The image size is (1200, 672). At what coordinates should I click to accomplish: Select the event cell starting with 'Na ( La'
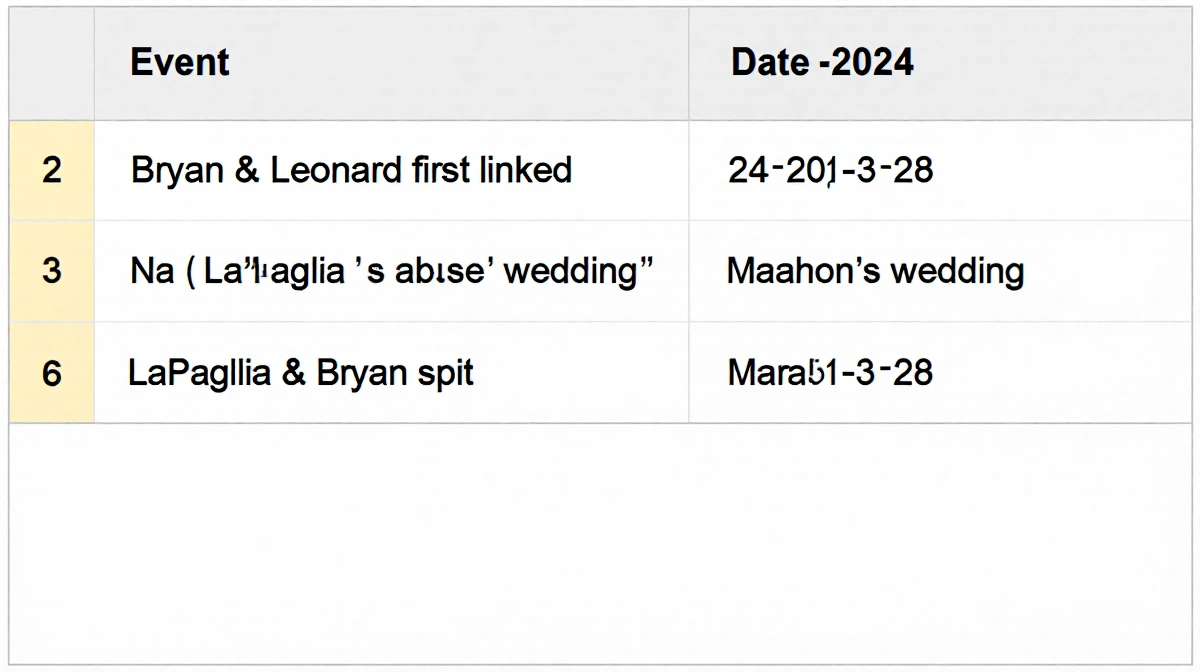pyautogui.click(x=392, y=271)
